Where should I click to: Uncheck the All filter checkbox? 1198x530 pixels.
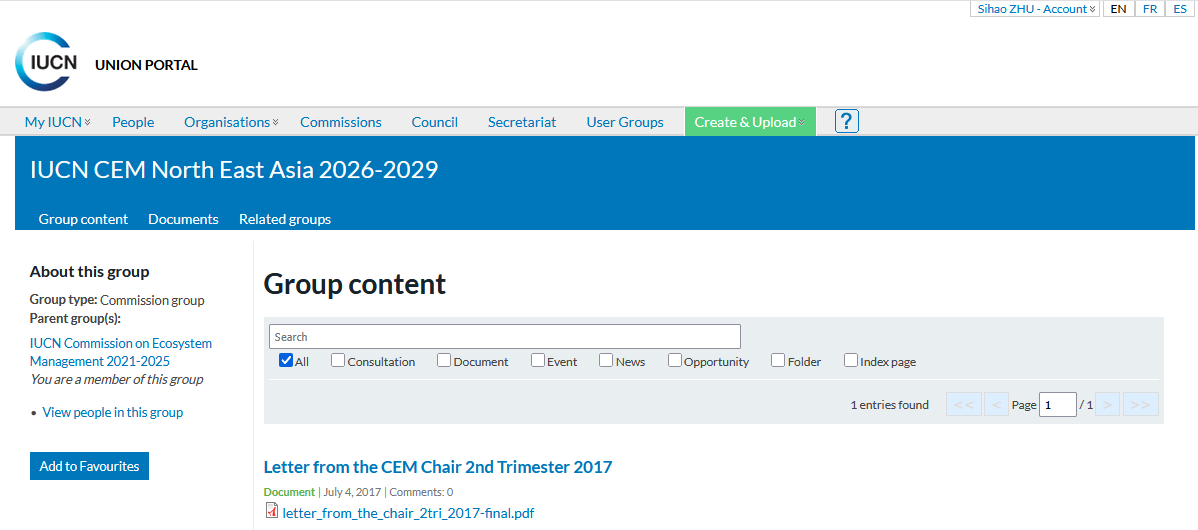pyautogui.click(x=286, y=360)
